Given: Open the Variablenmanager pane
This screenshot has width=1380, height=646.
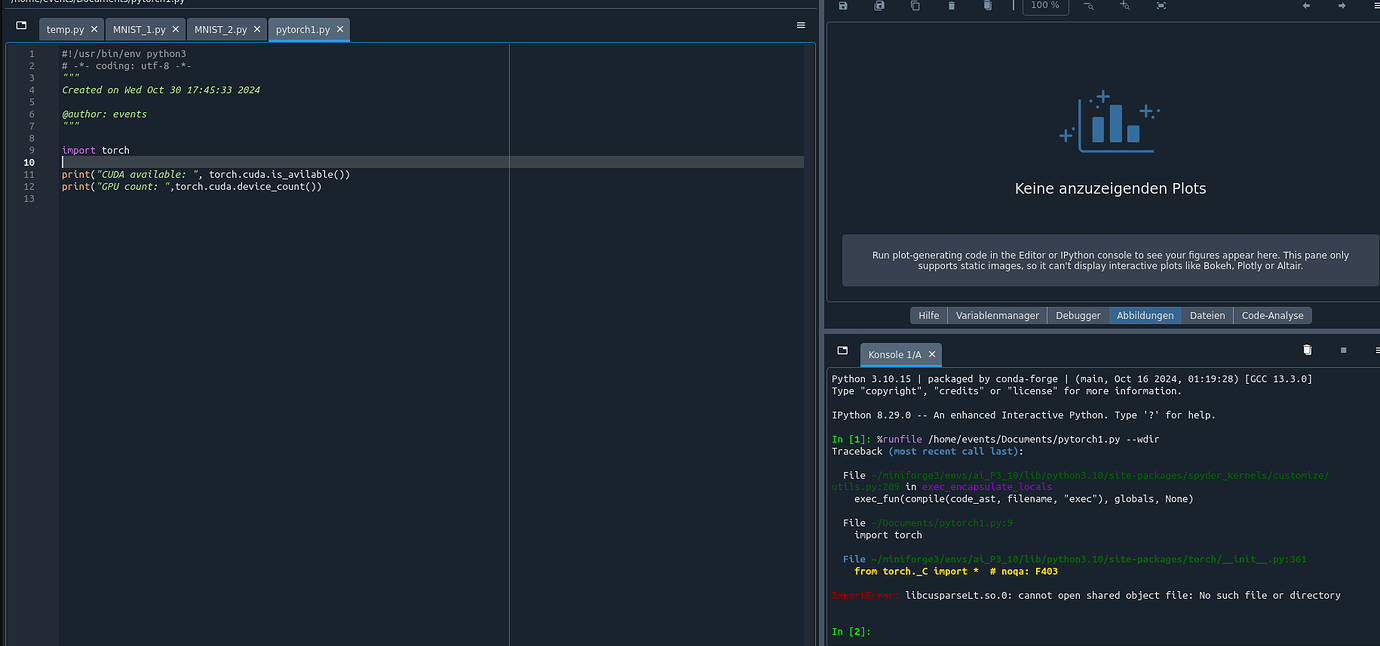Looking at the screenshot, I should [997, 315].
